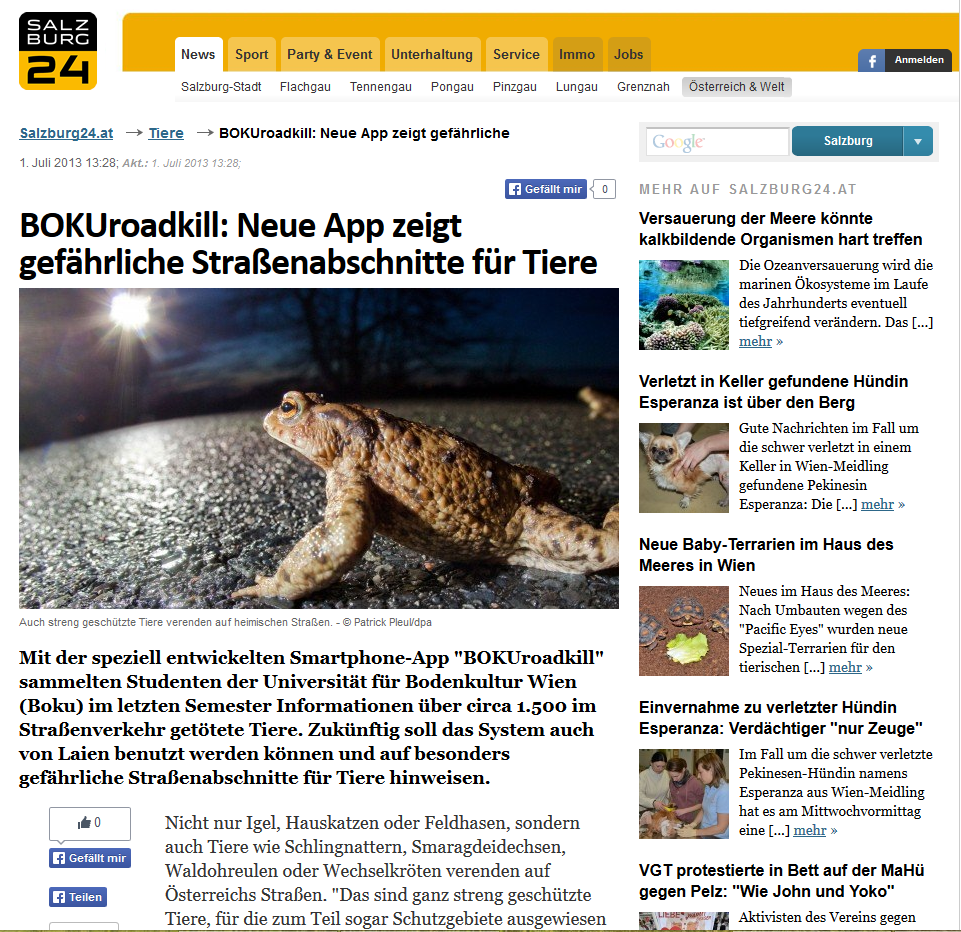The height and width of the screenshot is (932, 961).
Task: Click the 'Gefällt mir' button beside article text
Action: point(89,858)
